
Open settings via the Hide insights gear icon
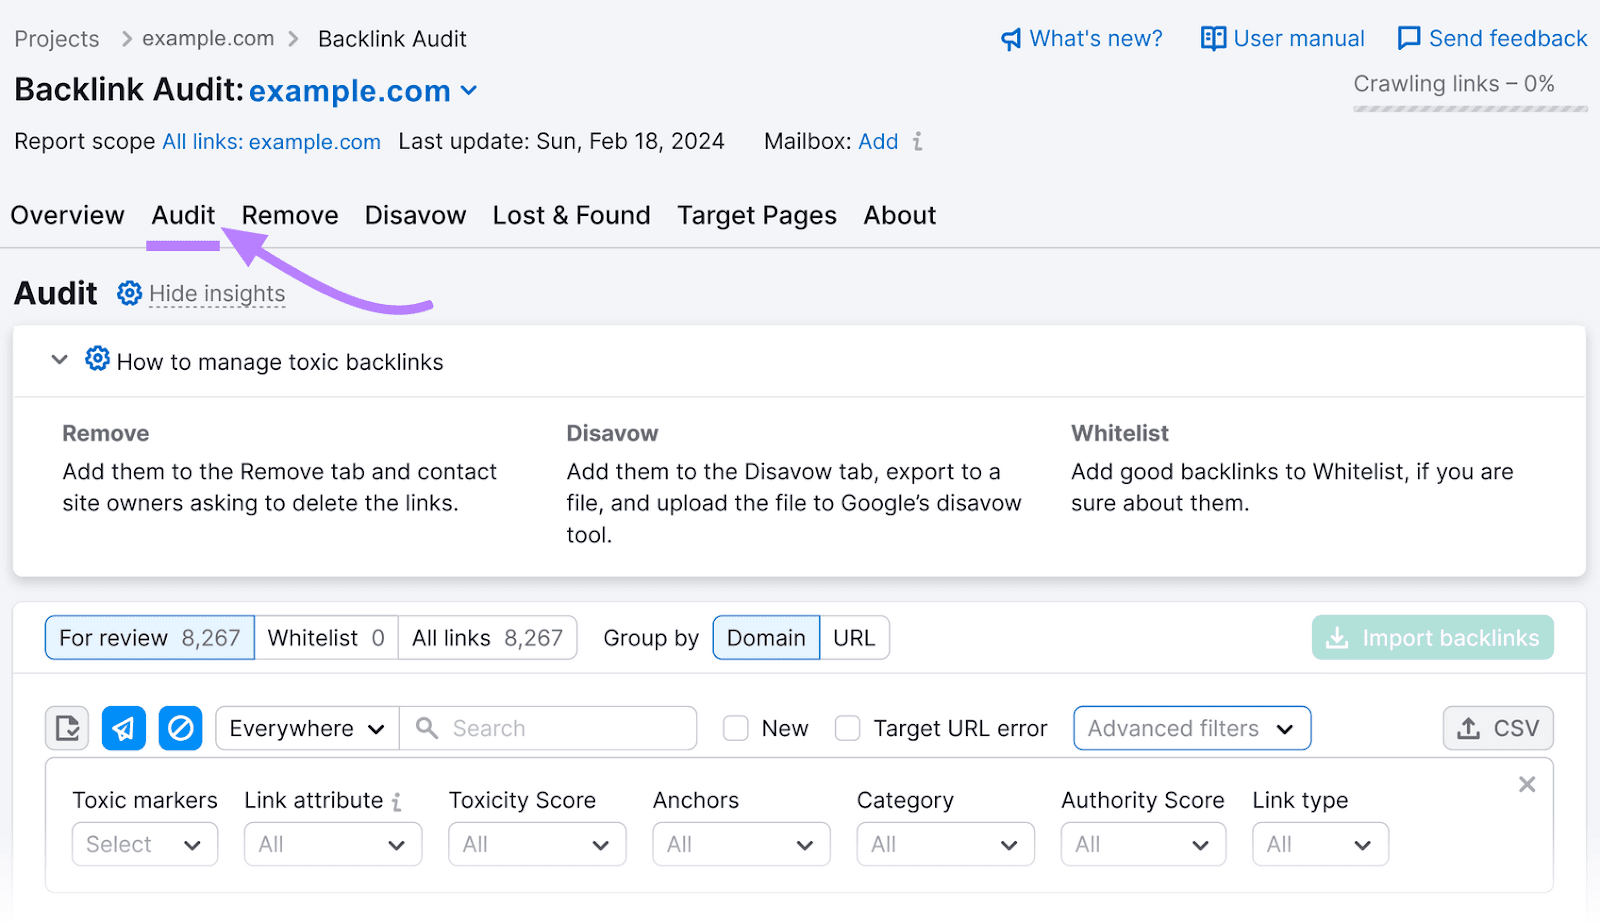tap(129, 293)
